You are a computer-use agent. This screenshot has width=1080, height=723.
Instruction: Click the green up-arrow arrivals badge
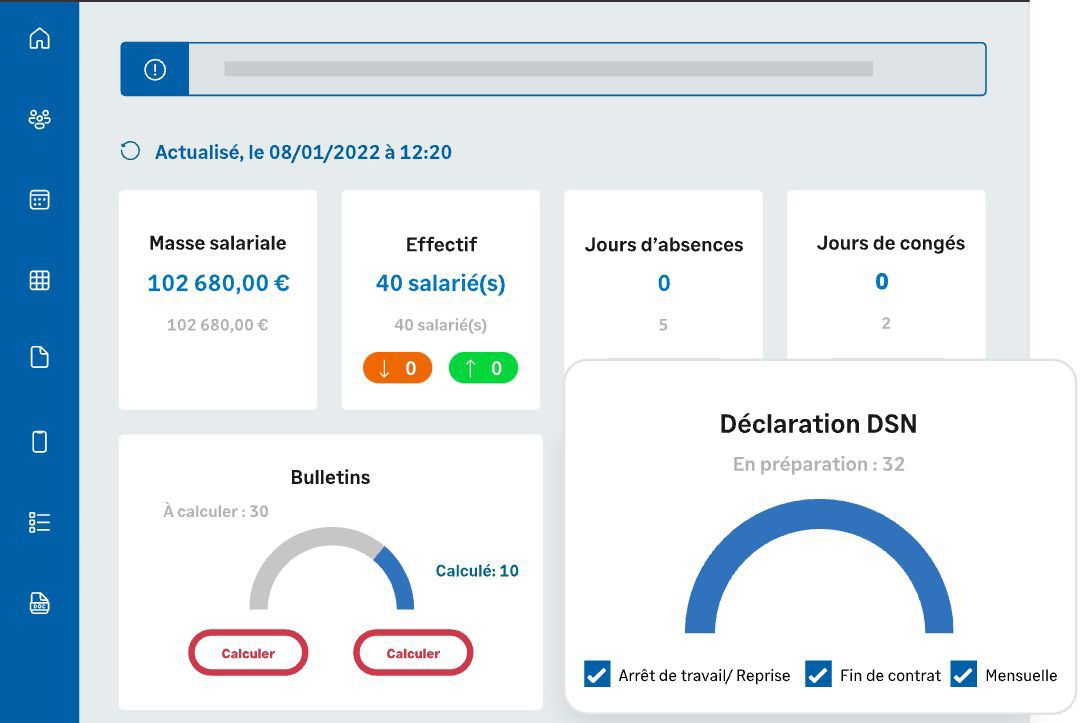(483, 368)
